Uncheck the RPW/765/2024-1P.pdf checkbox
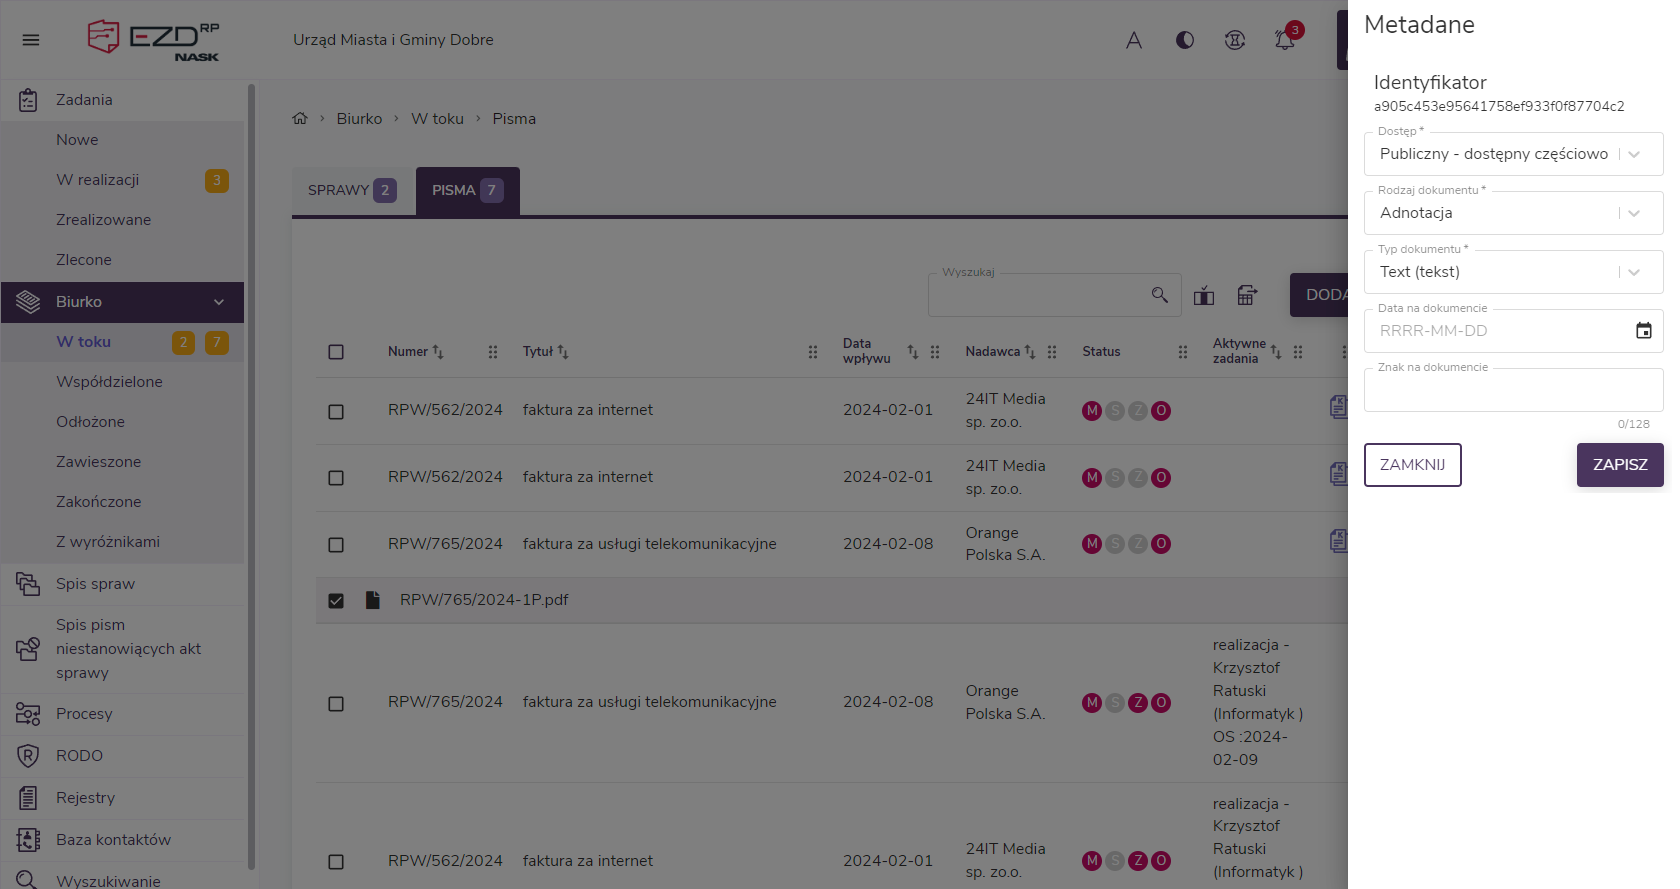 [x=336, y=601]
